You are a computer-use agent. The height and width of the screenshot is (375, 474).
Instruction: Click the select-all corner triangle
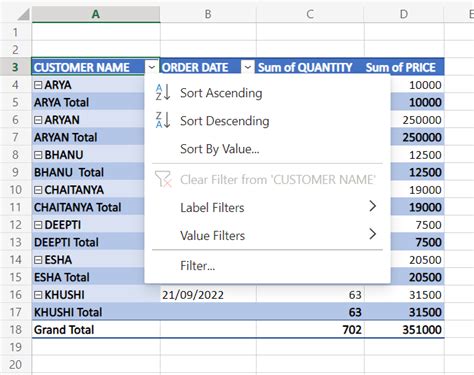tap(23, 14)
